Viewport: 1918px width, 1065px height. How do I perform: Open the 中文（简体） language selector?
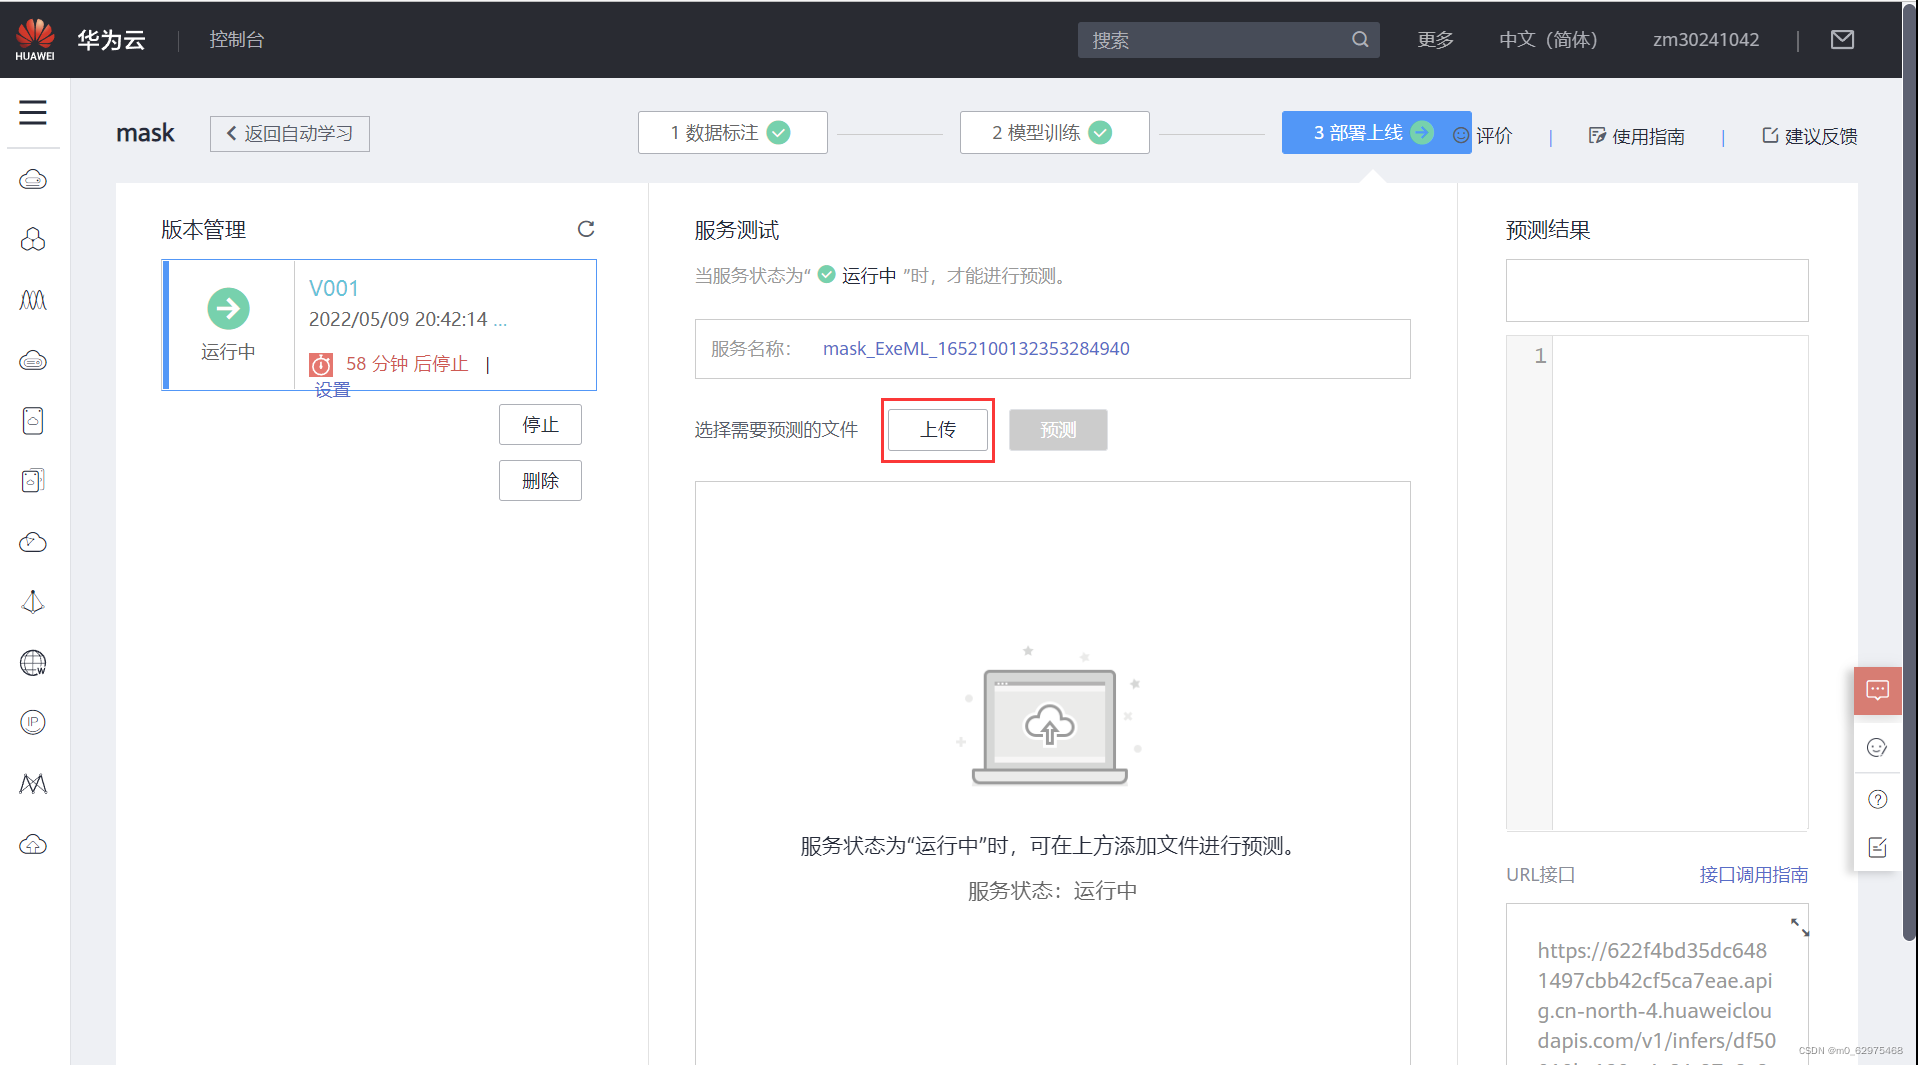tap(1548, 40)
